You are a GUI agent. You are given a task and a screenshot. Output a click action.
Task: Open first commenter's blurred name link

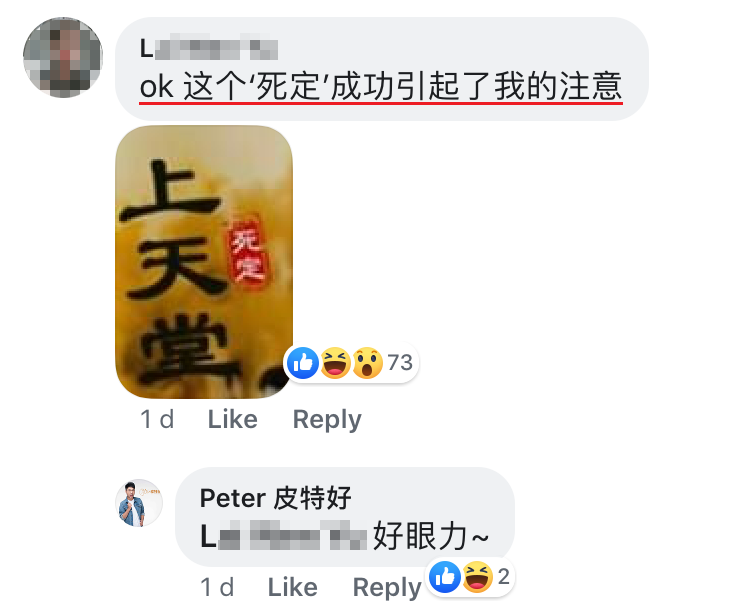209,48
